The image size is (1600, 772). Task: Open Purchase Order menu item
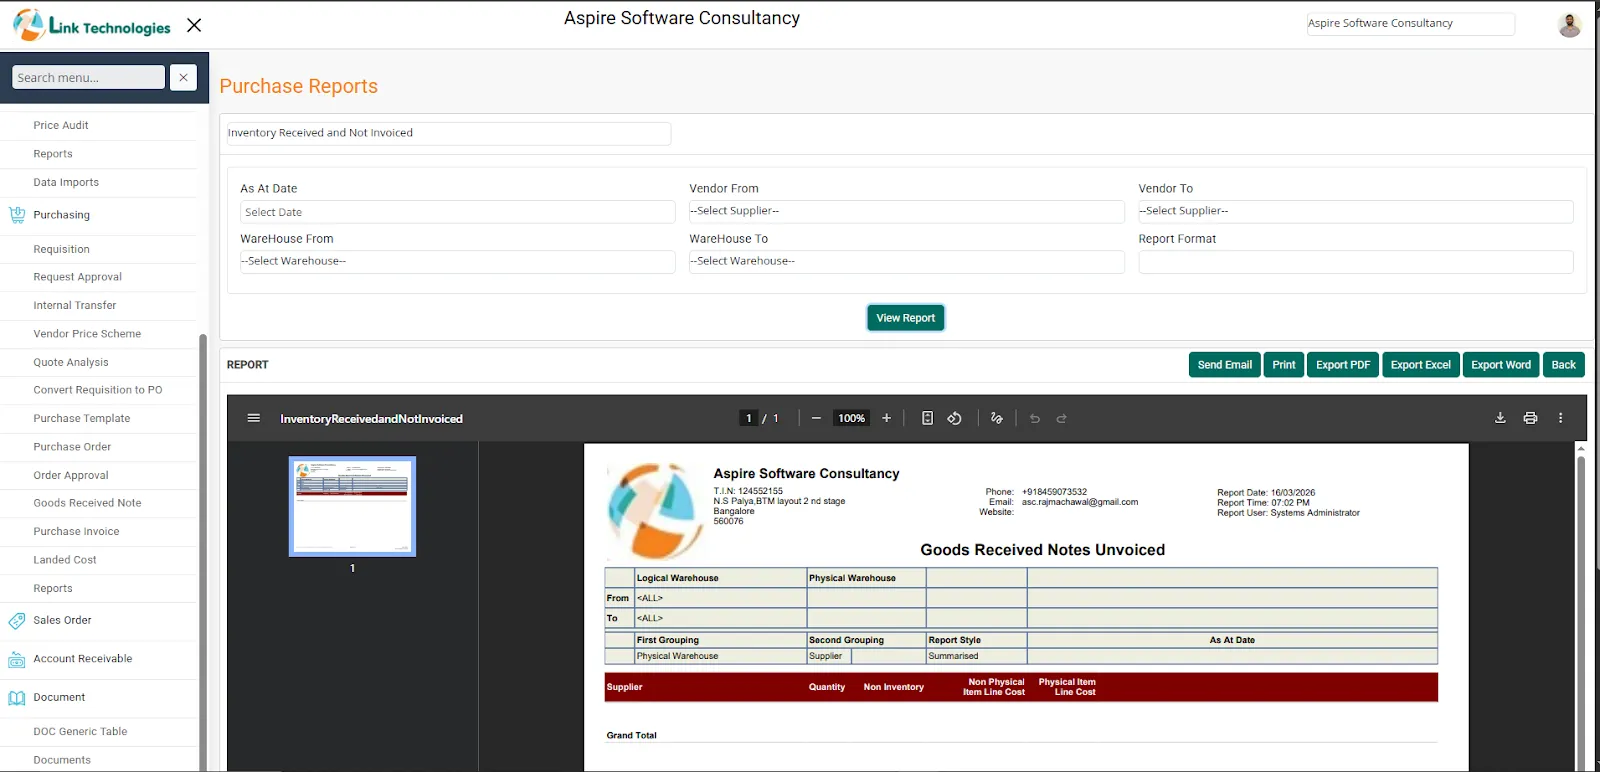pos(72,447)
